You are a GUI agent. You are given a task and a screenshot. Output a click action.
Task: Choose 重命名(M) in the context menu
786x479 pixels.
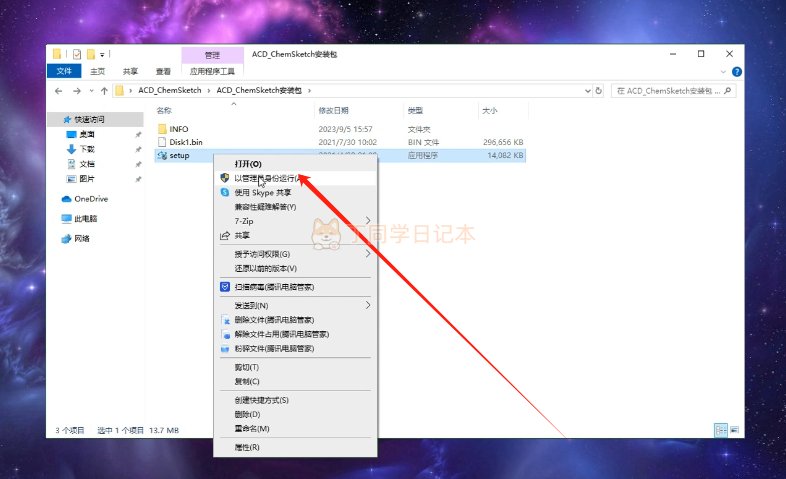(x=295, y=429)
